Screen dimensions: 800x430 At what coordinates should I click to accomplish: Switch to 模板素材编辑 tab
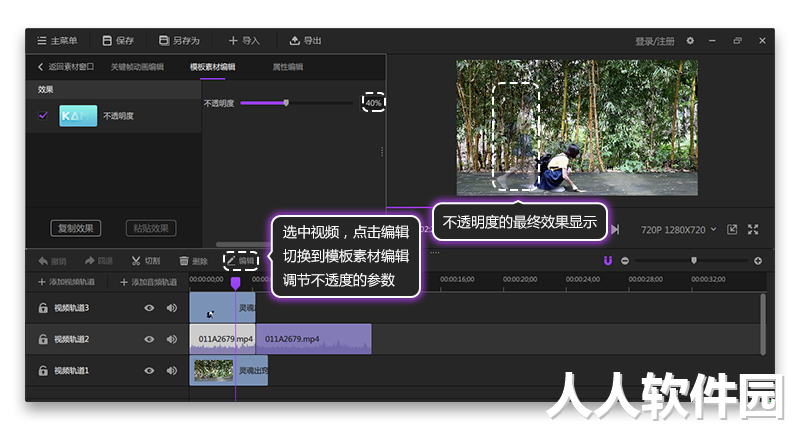pos(212,67)
